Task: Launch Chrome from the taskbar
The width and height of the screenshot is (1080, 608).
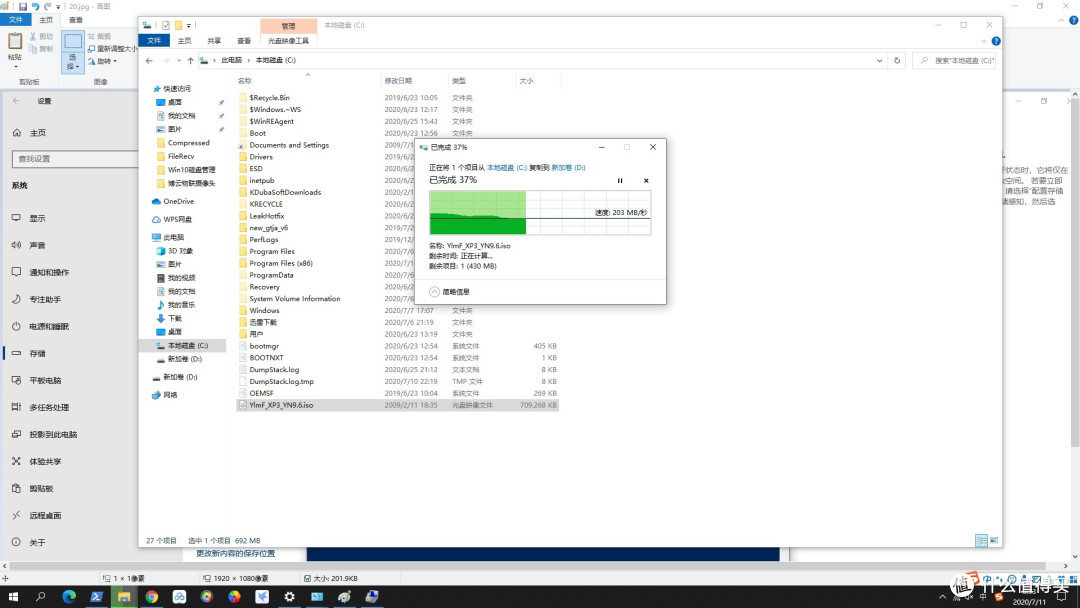Action: click(x=150, y=597)
